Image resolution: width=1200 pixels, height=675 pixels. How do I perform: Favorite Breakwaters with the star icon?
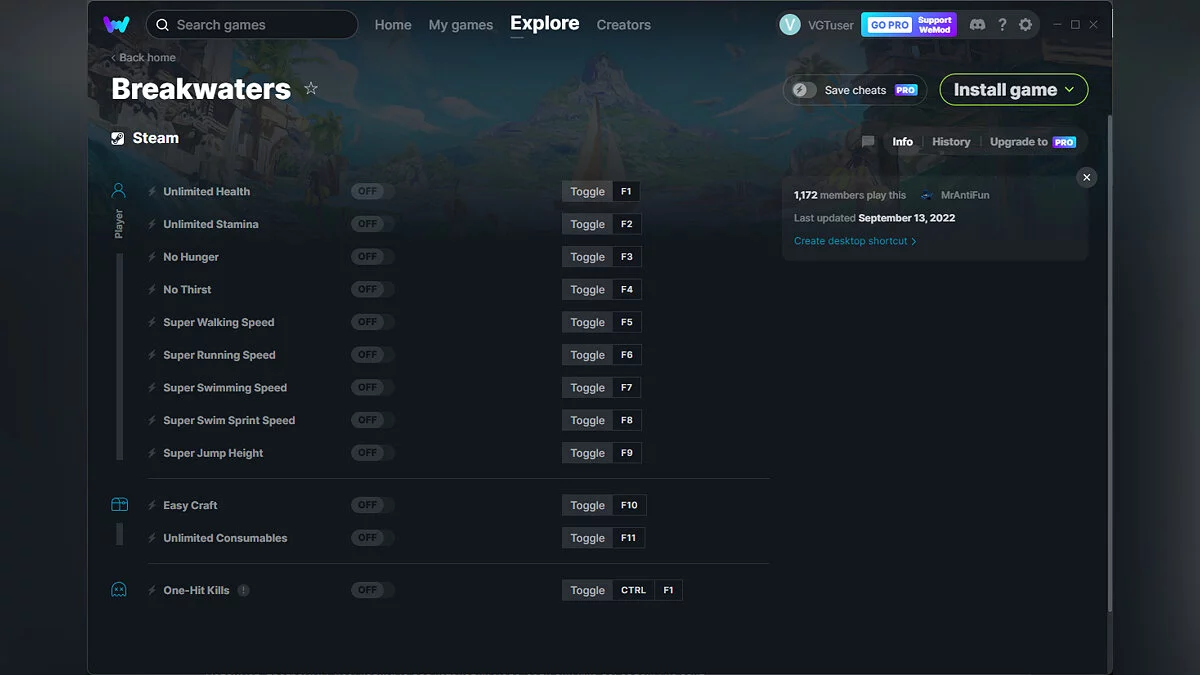(311, 88)
